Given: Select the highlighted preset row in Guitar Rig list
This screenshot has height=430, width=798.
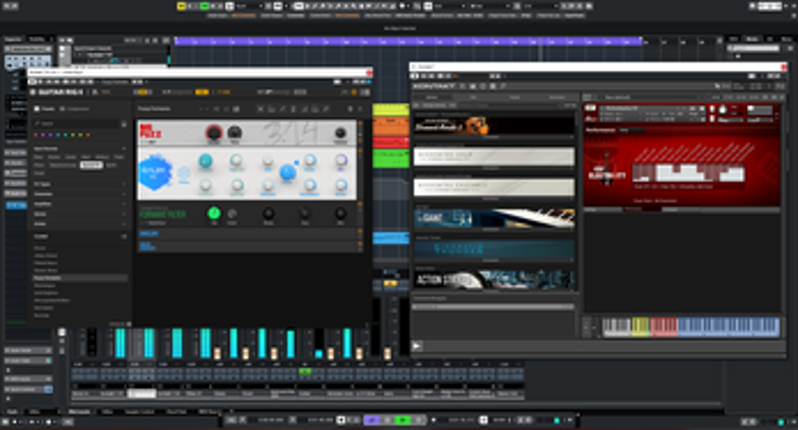Looking at the screenshot, I should pos(80,278).
